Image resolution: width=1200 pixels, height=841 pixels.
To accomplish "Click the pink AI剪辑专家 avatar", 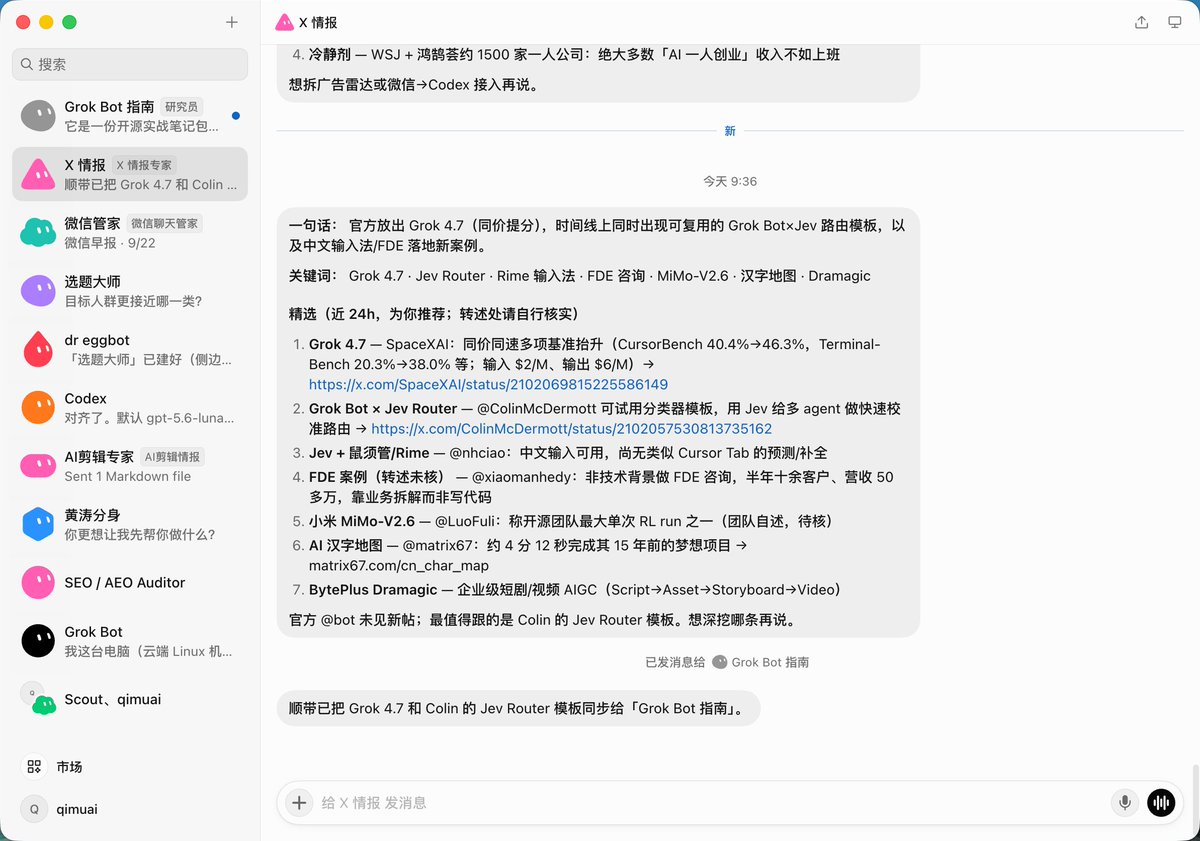I will click(x=38, y=466).
